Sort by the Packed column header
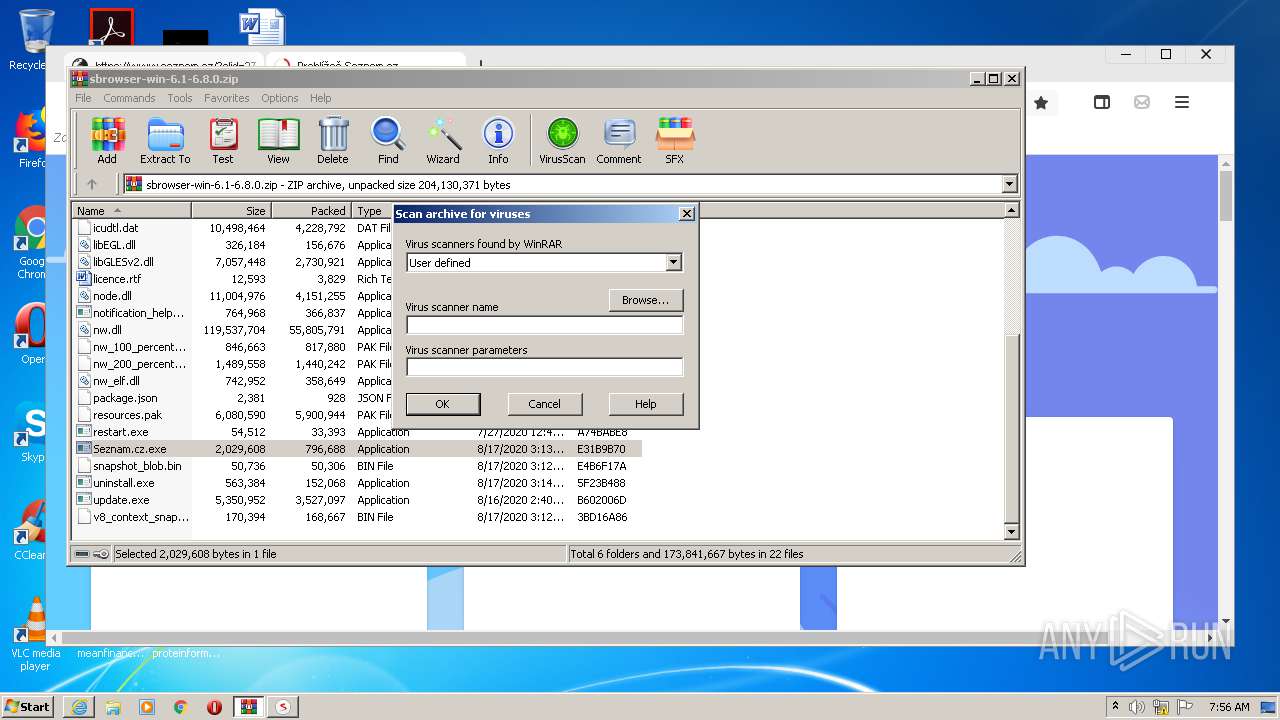 311,211
